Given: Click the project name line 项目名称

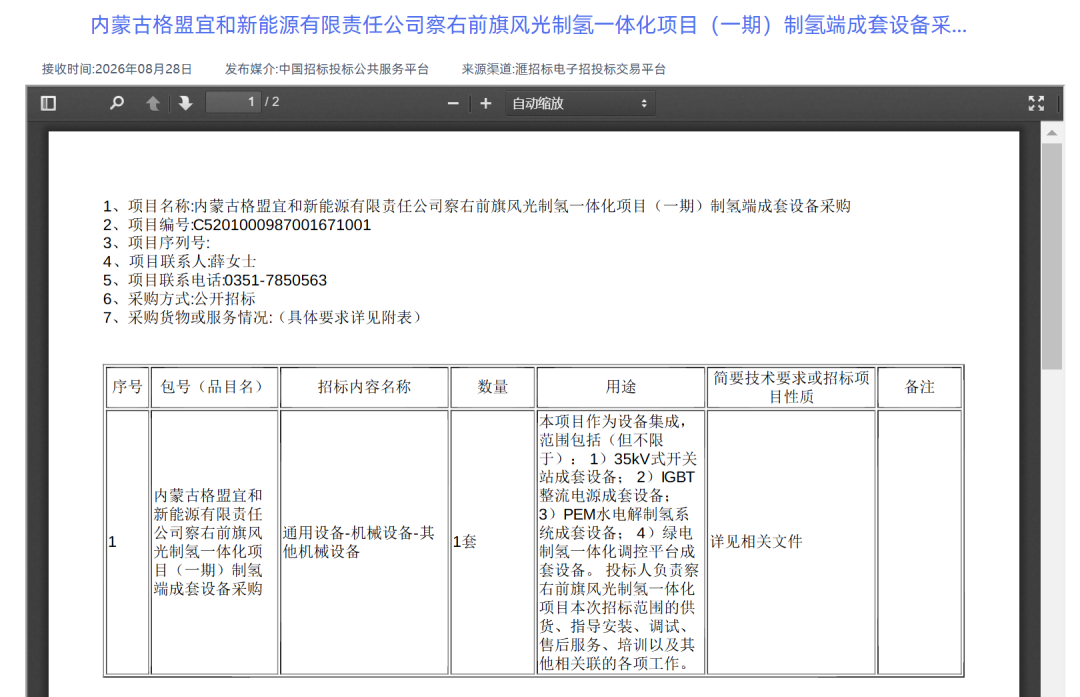Looking at the screenshot, I should coord(477,206).
